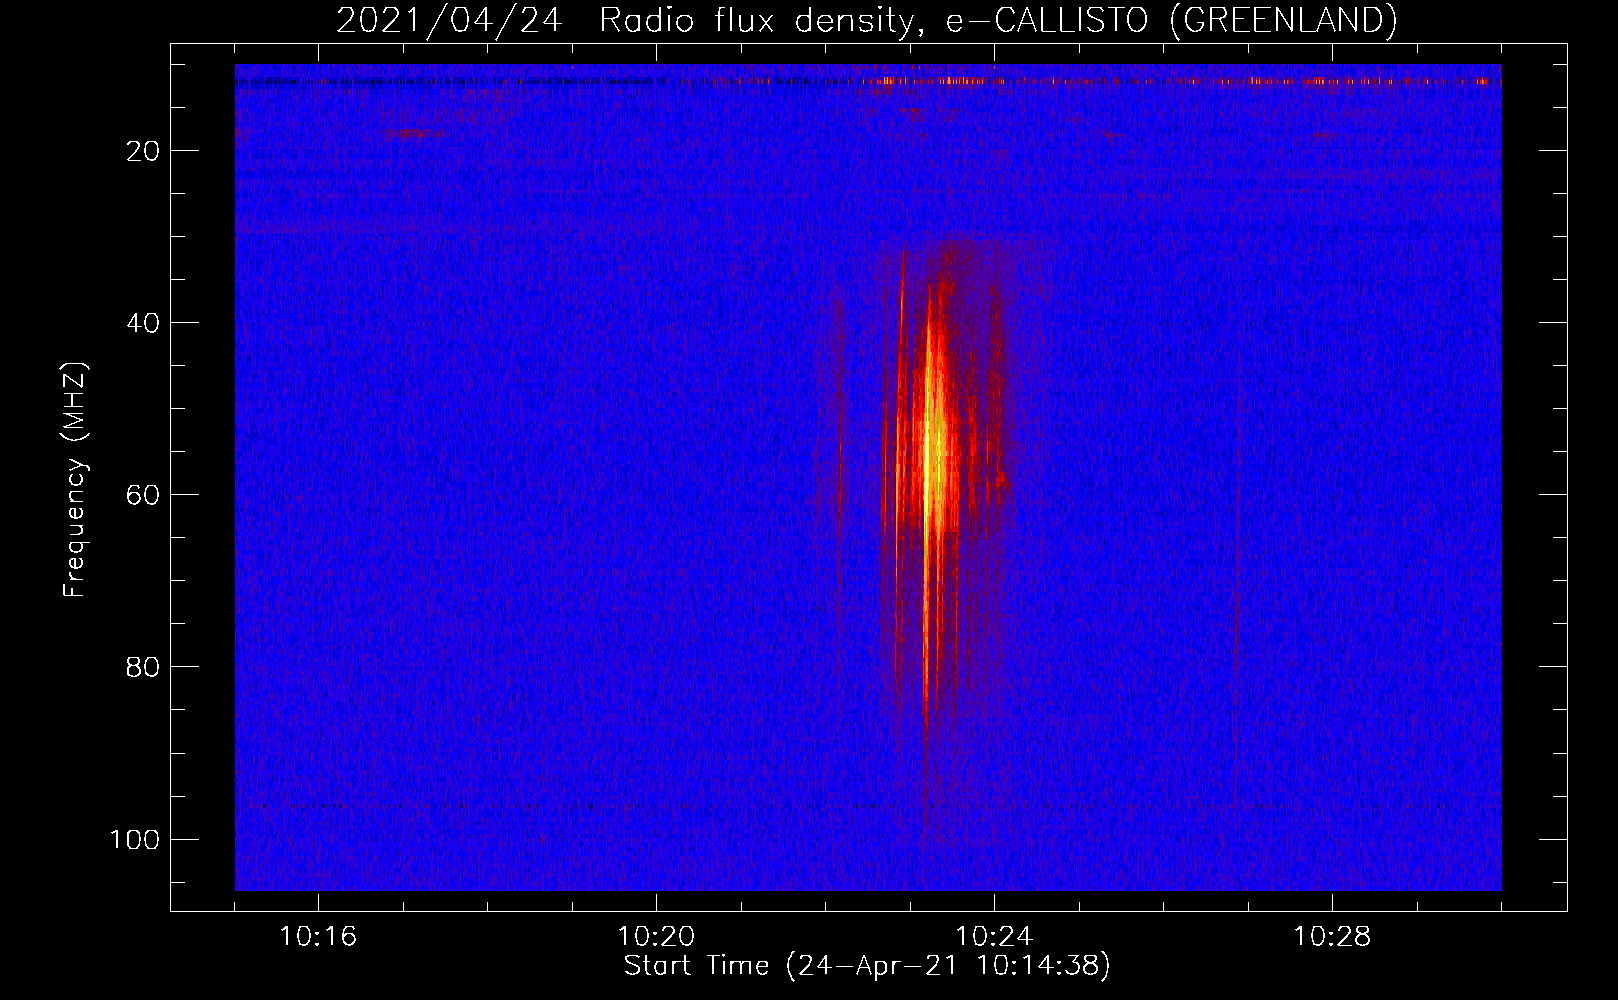Select the '20' frequency tick label

tap(143, 151)
